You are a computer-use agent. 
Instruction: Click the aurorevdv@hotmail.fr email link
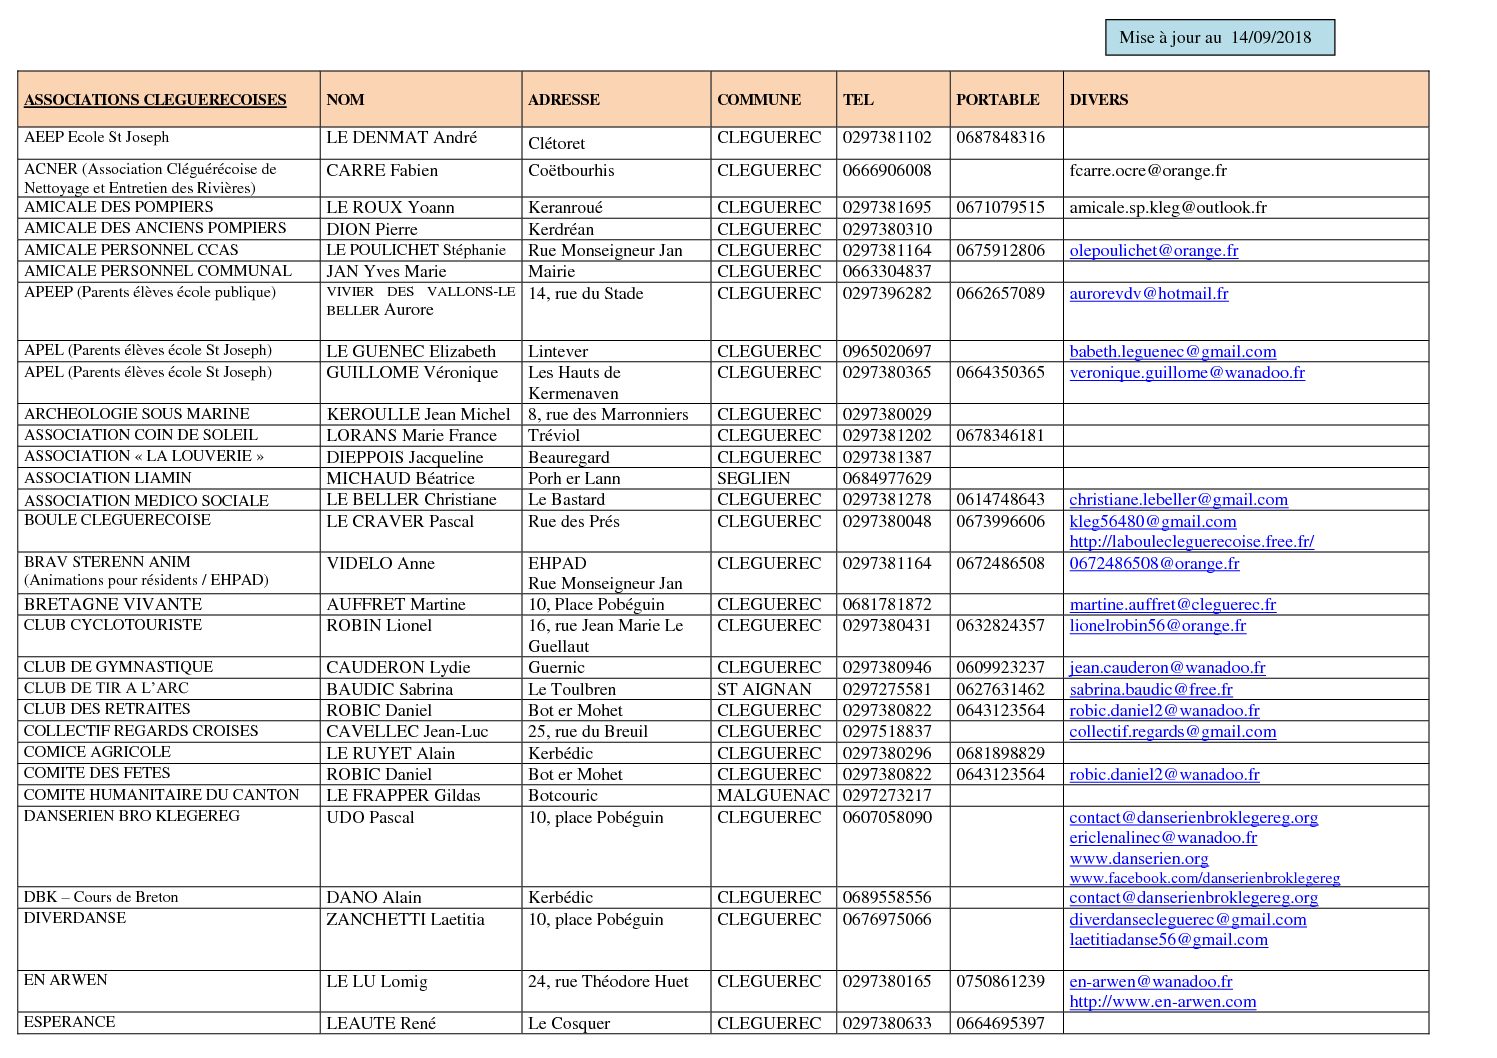point(1148,294)
